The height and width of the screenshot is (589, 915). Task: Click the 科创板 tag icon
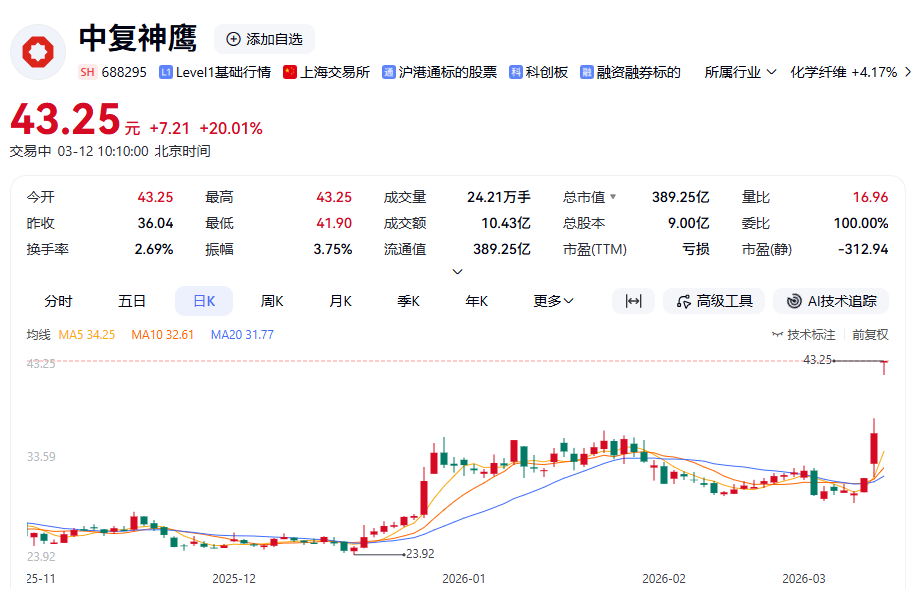pyautogui.click(x=516, y=72)
